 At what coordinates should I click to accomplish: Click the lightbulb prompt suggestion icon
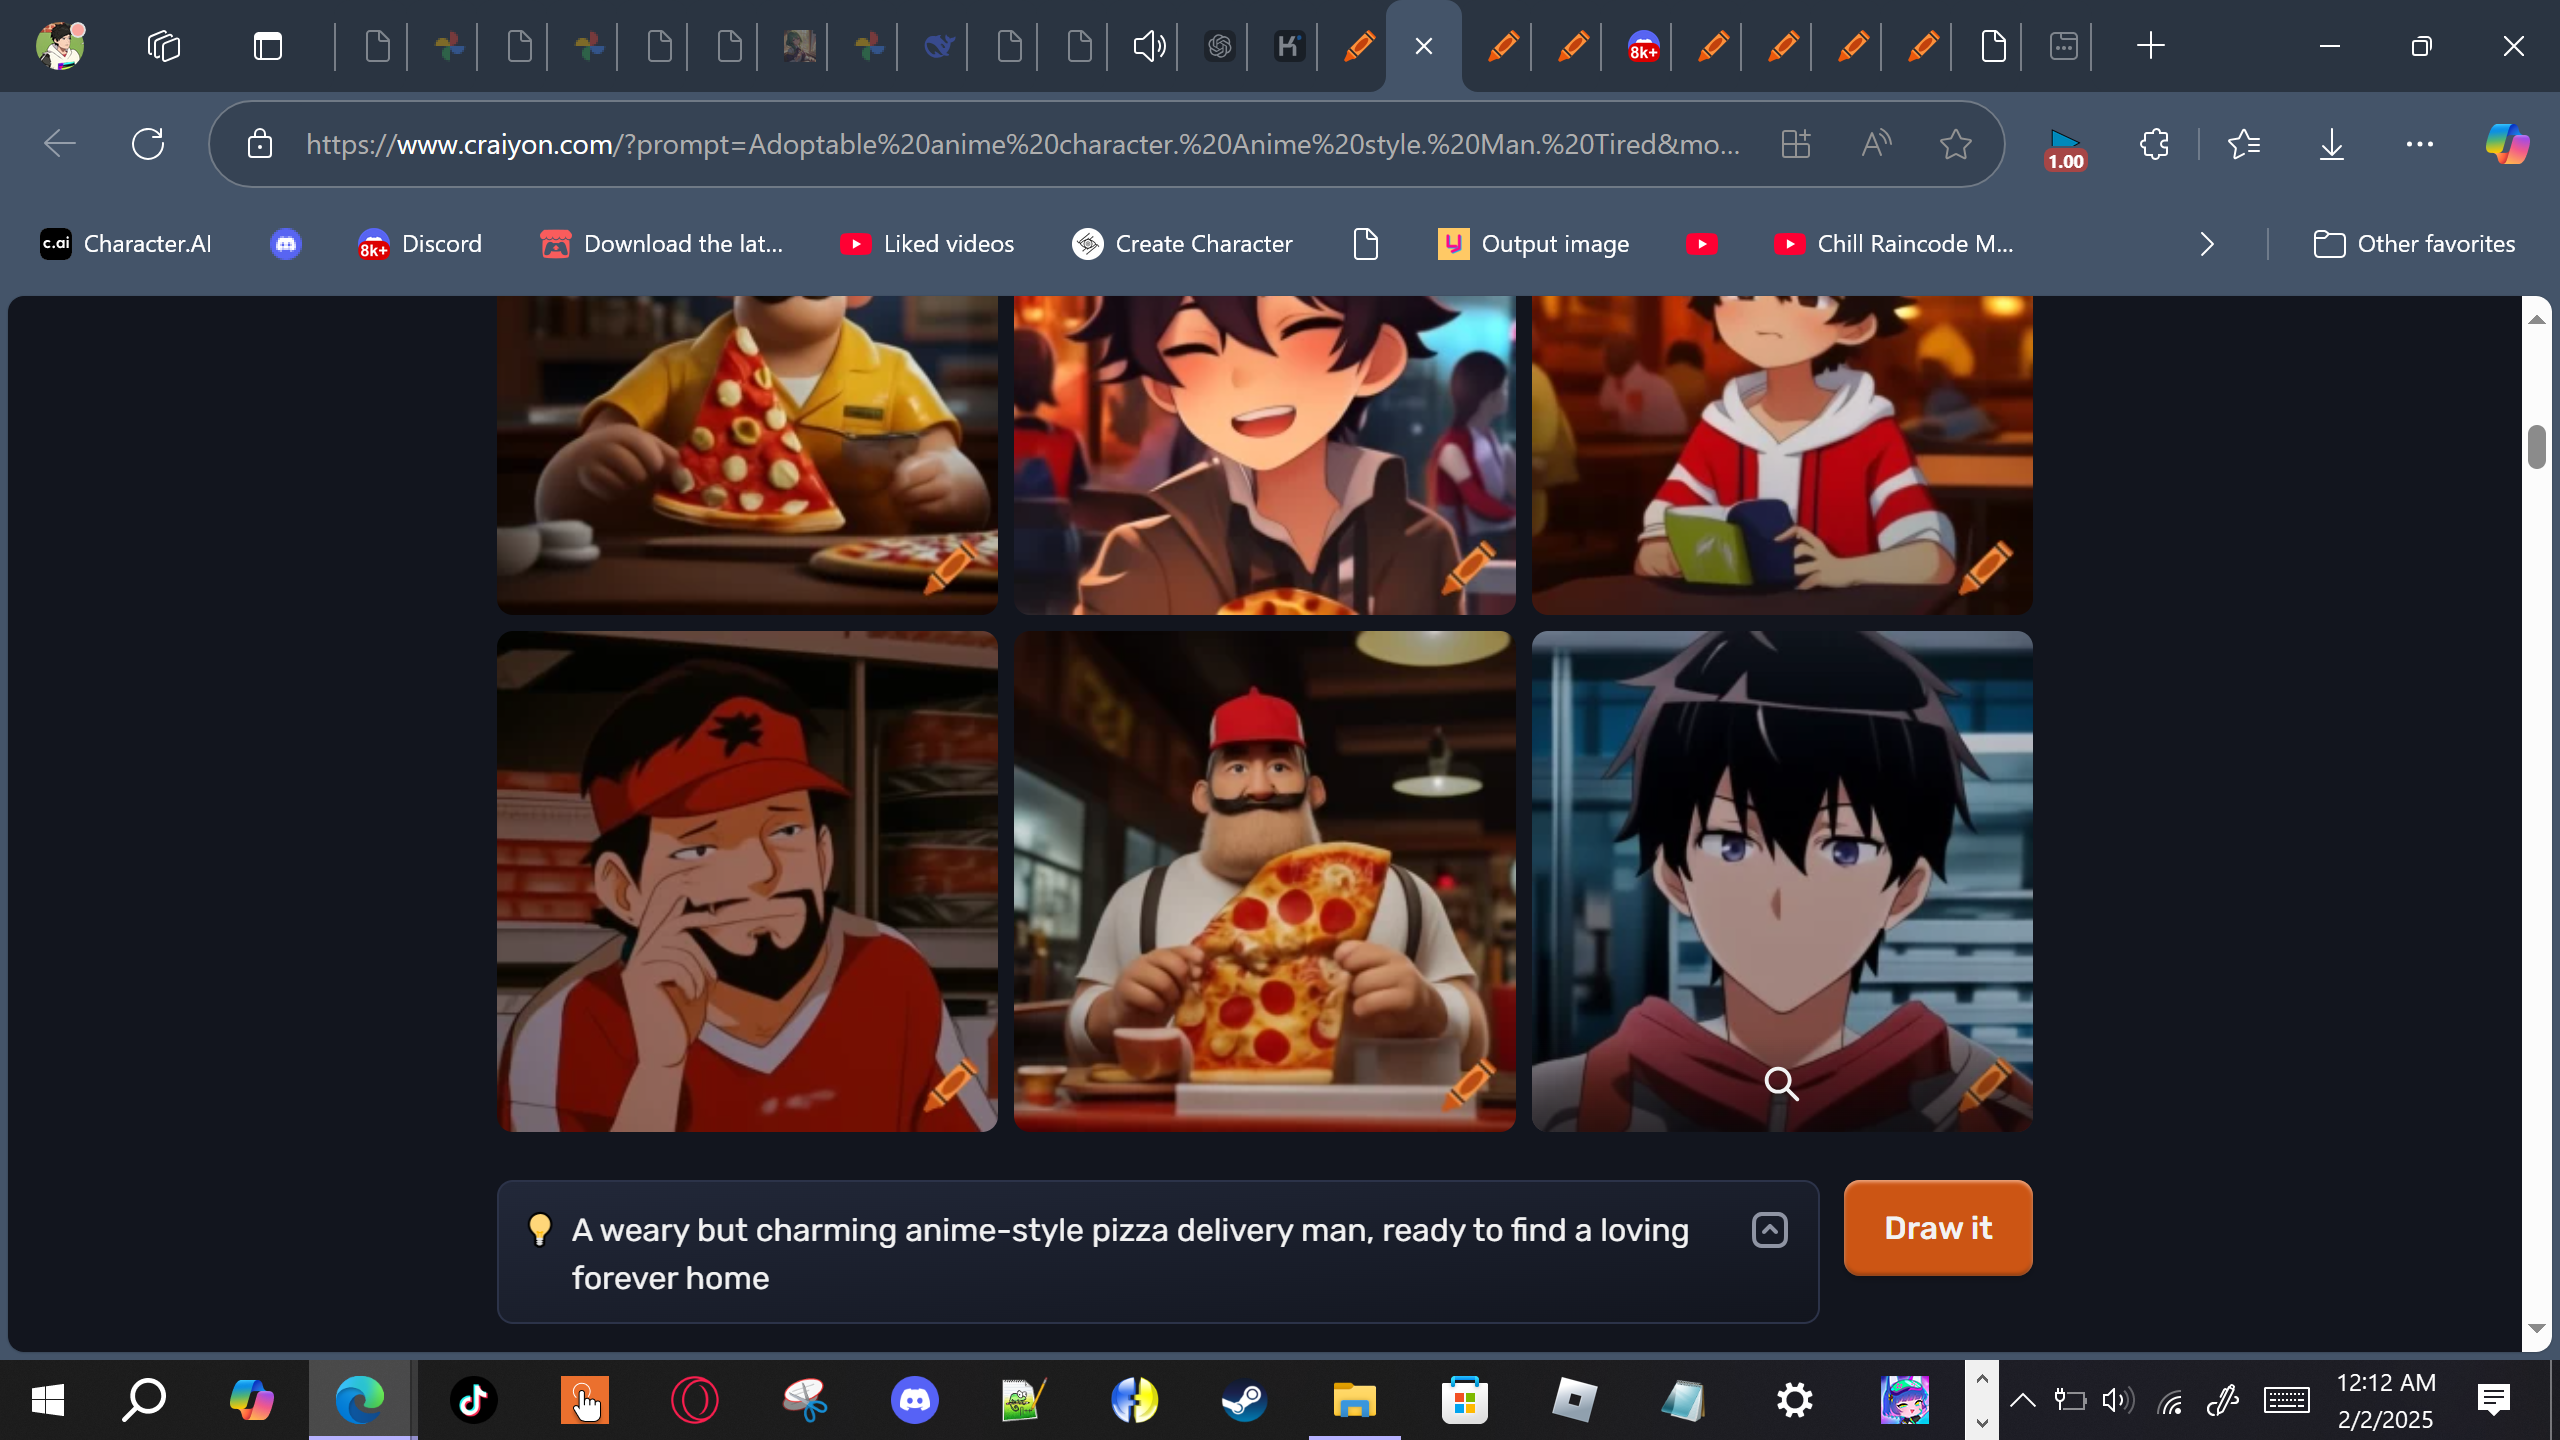pos(539,1229)
